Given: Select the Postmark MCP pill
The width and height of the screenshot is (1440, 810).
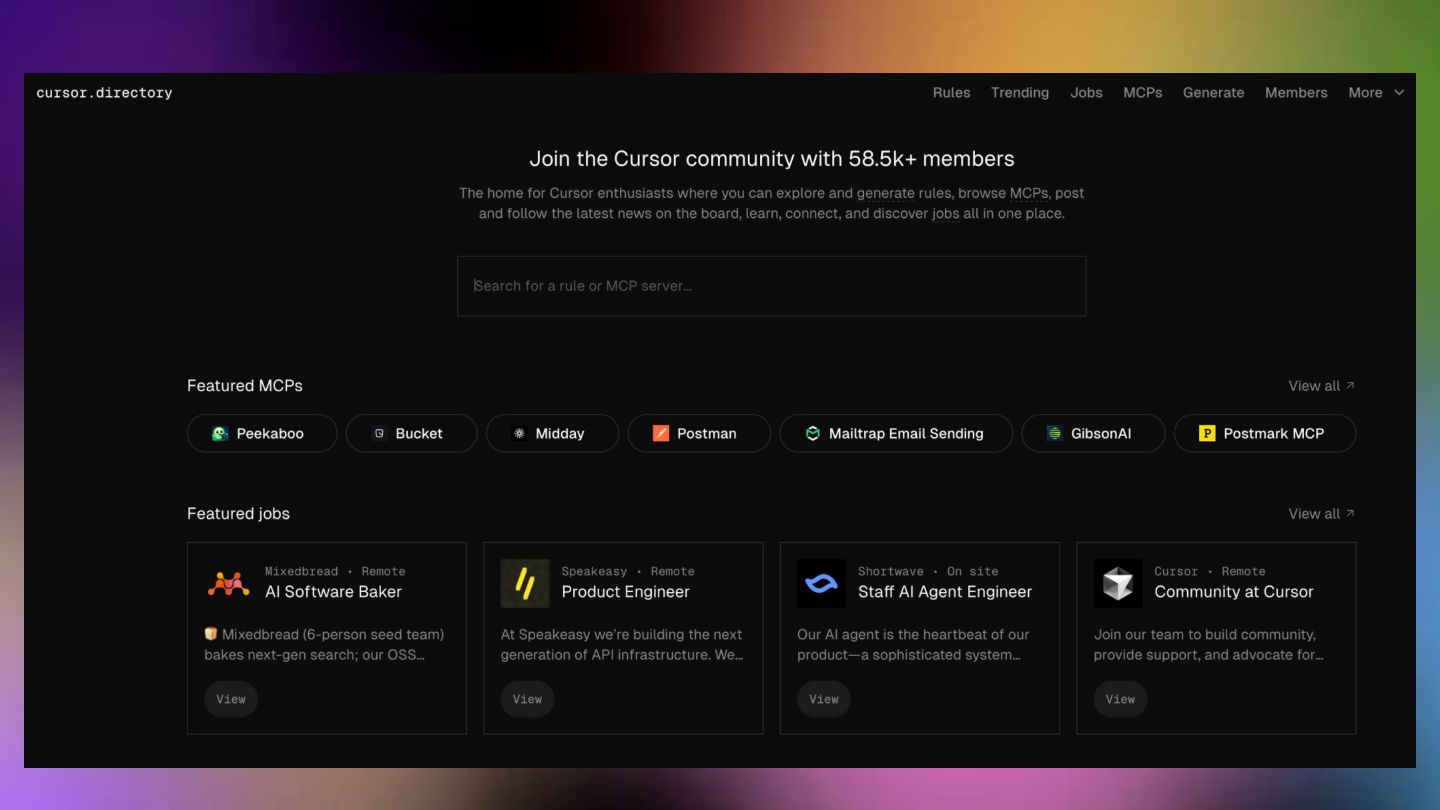Looking at the screenshot, I should [1265, 433].
